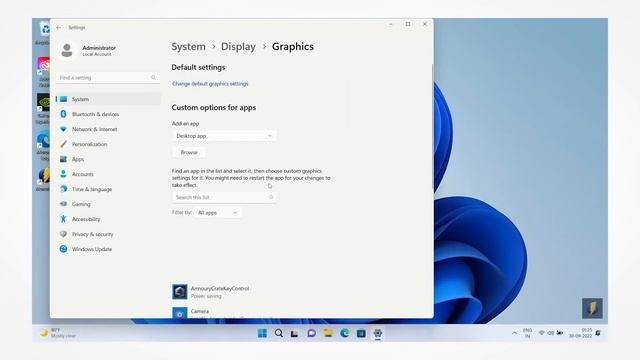Click in the Search this list field

pos(224,197)
